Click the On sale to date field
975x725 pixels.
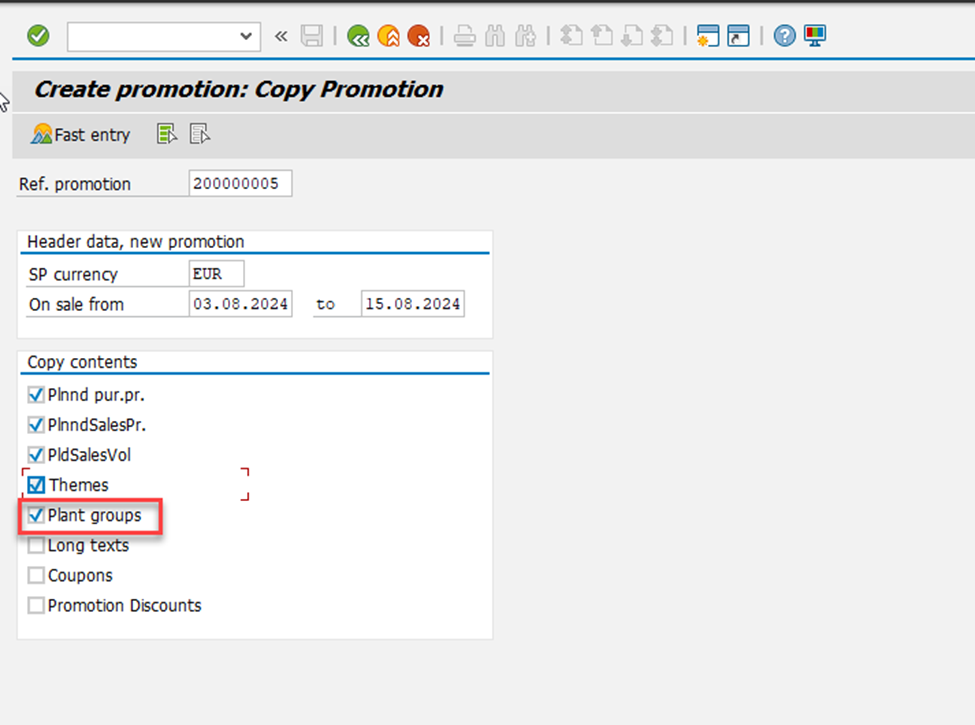pos(413,304)
